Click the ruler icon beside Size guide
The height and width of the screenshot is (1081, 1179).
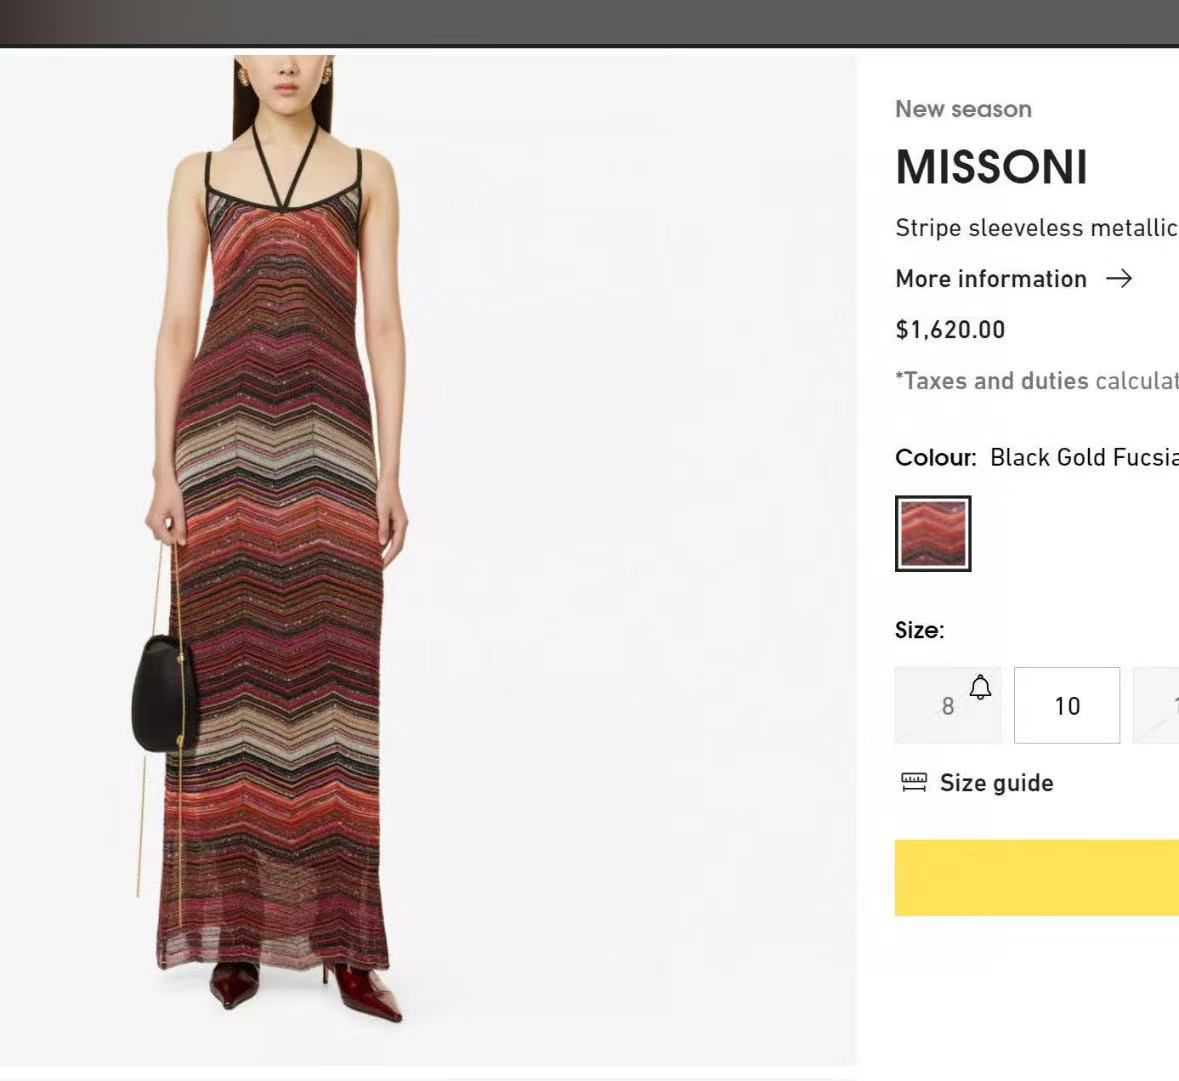914,782
